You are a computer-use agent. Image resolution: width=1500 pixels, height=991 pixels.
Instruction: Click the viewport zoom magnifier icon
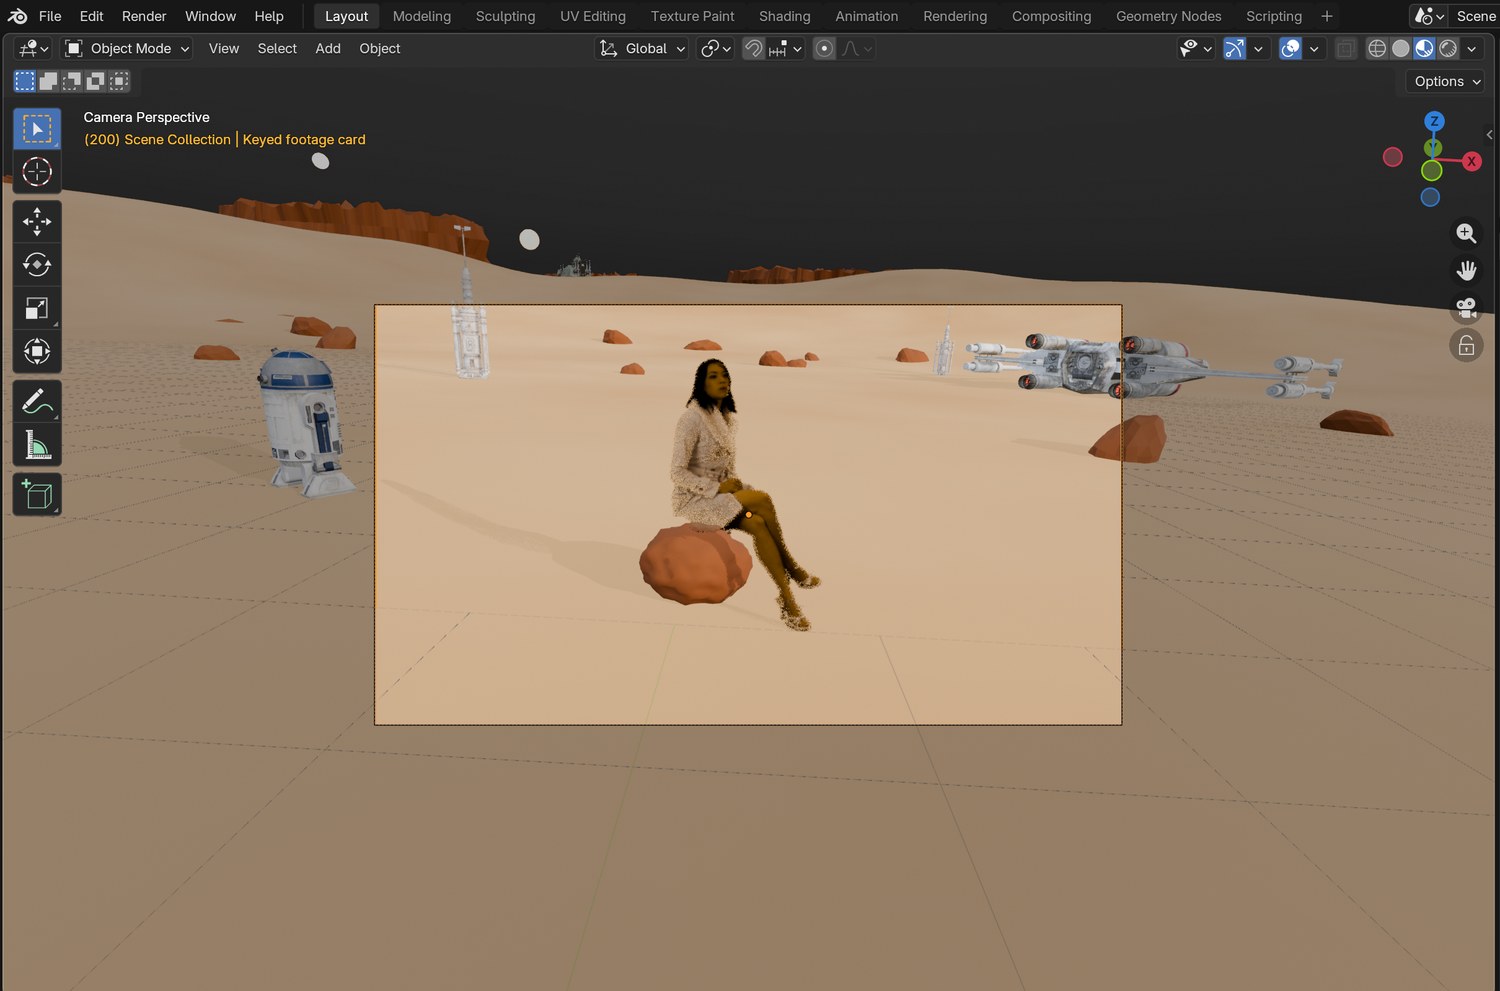tap(1466, 233)
